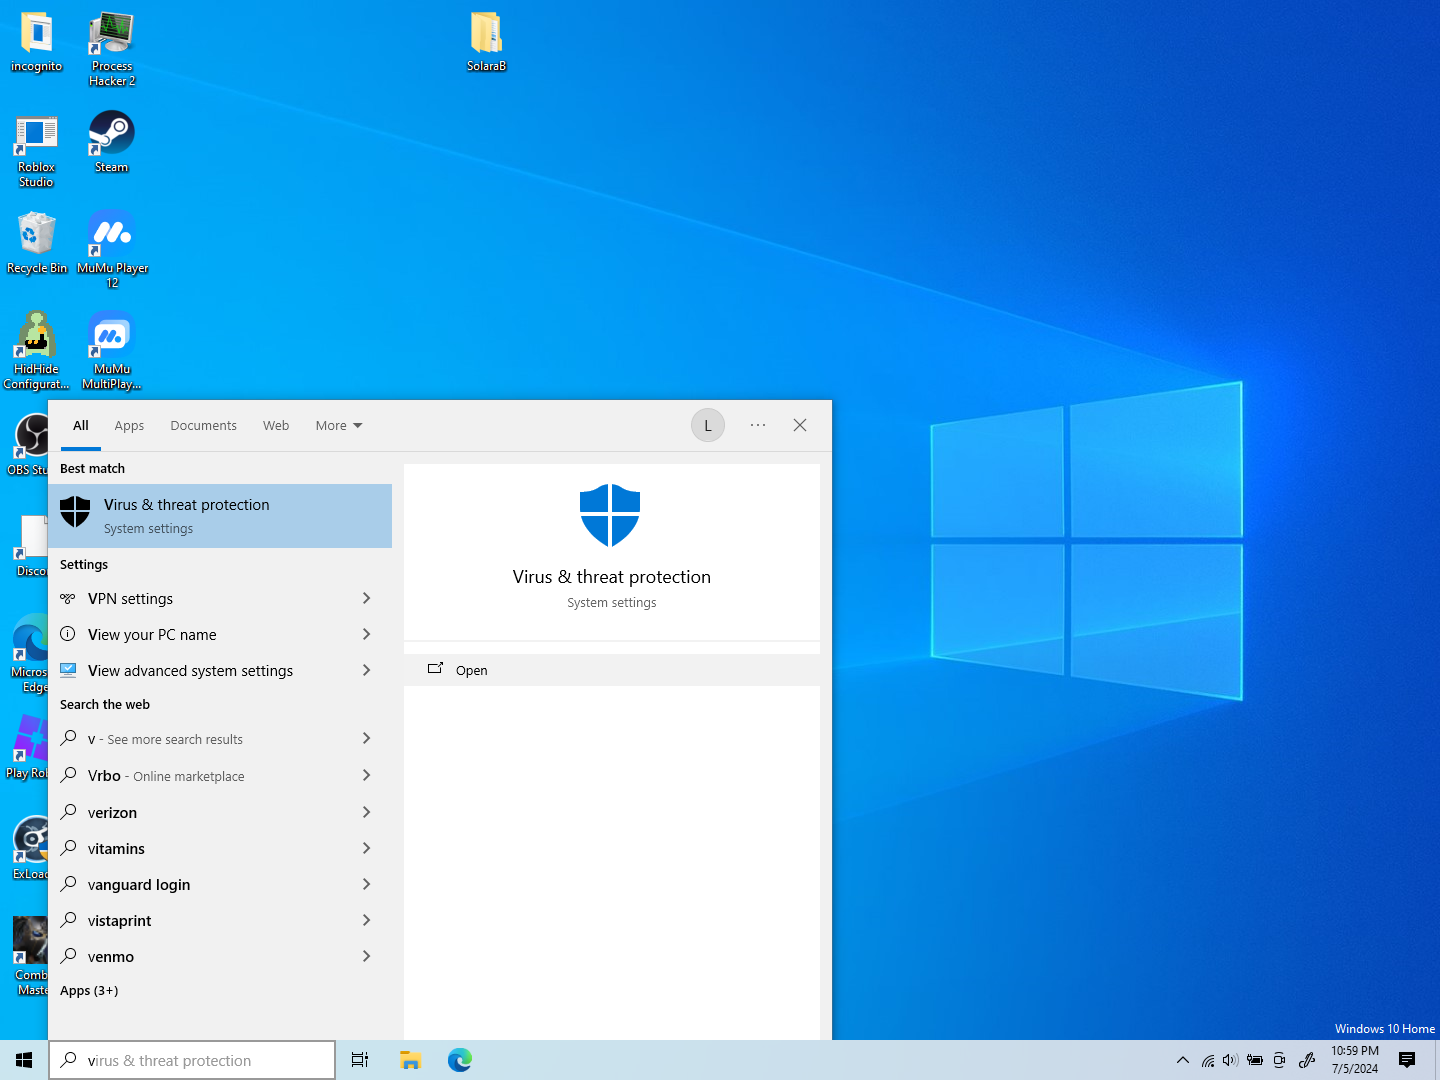The image size is (1440, 1080).
Task: Open Roblox Studio desktop shortcut
Action: (x=36, y=150)
